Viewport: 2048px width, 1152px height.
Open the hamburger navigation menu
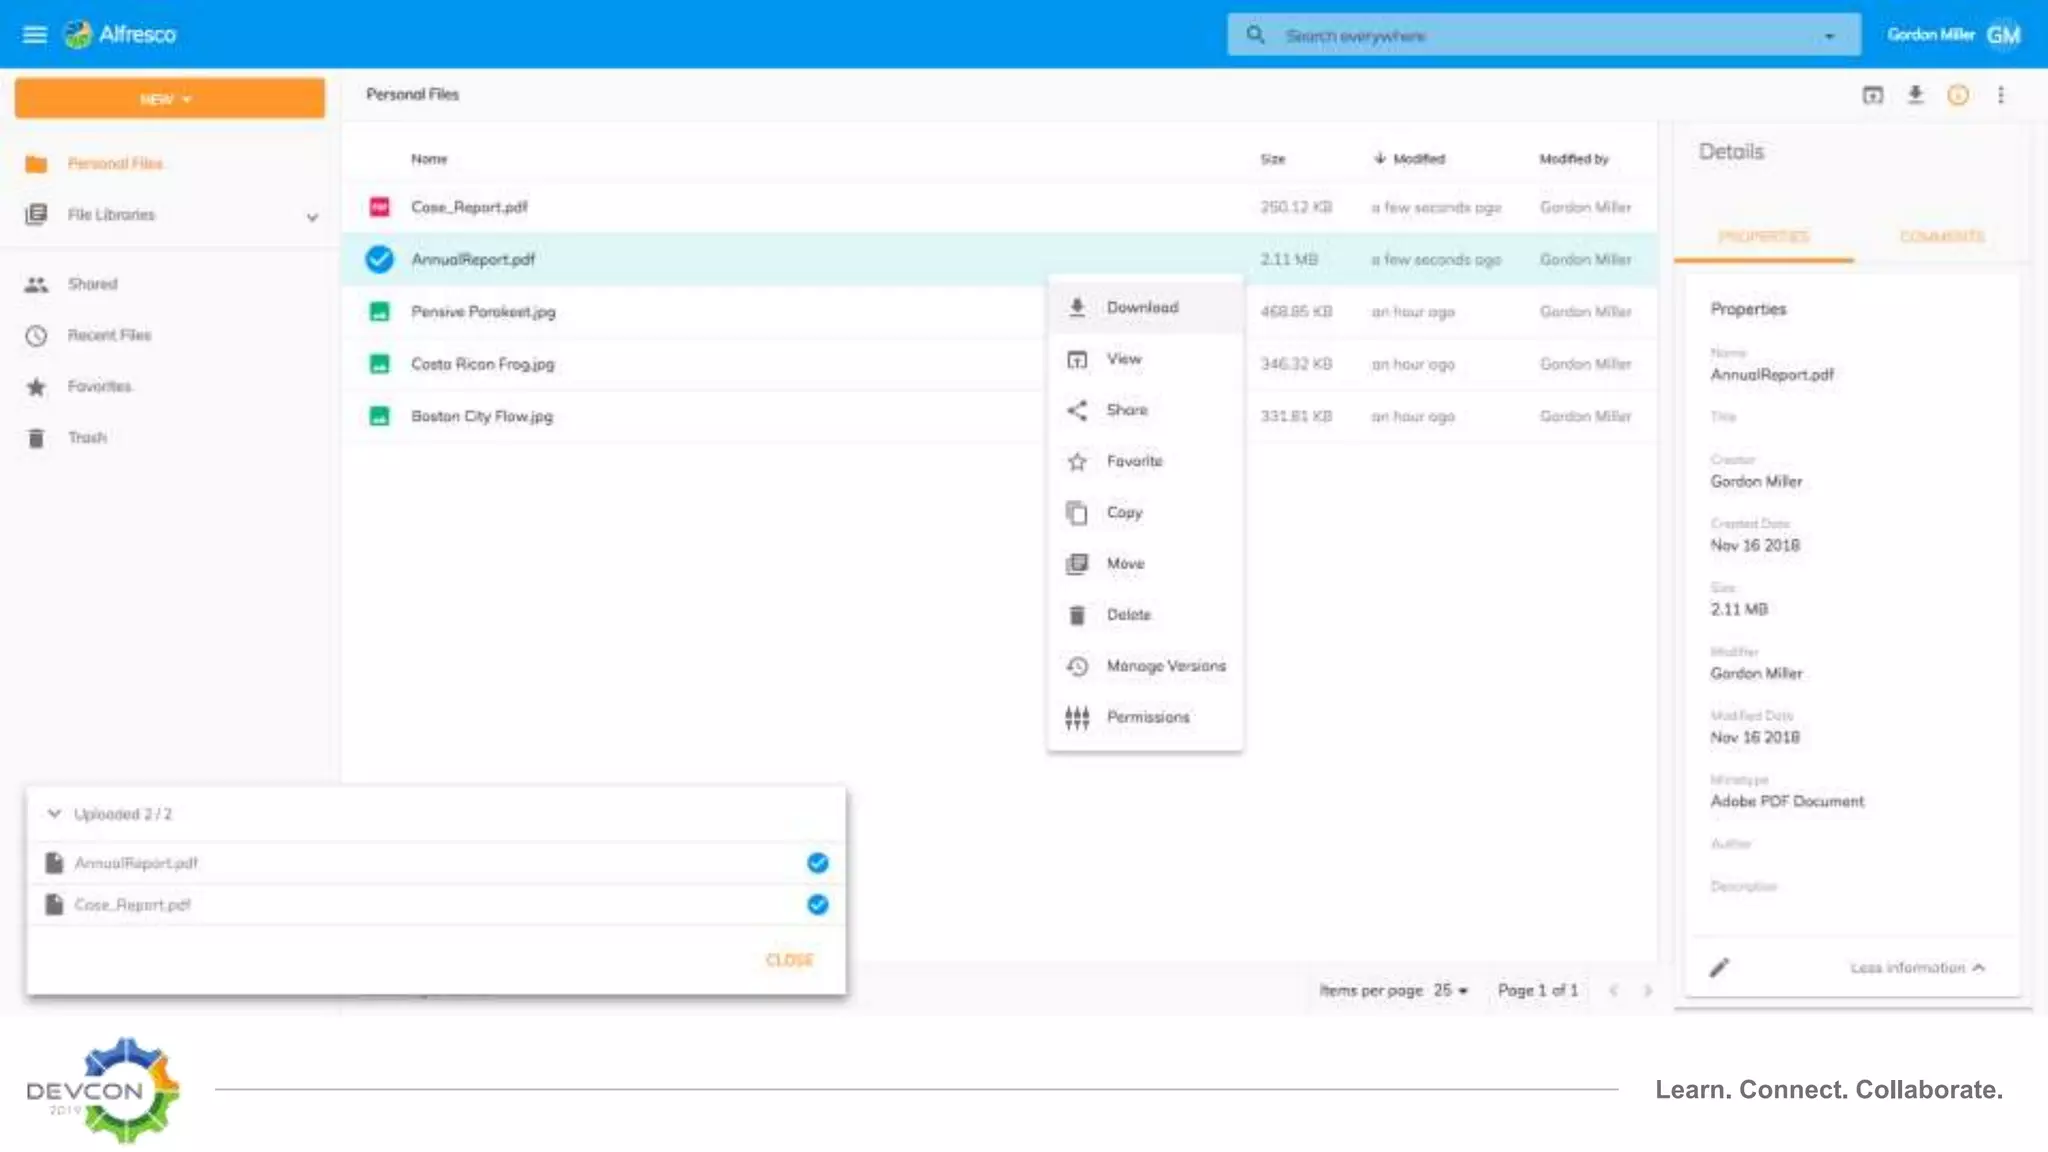pos(34,35)
